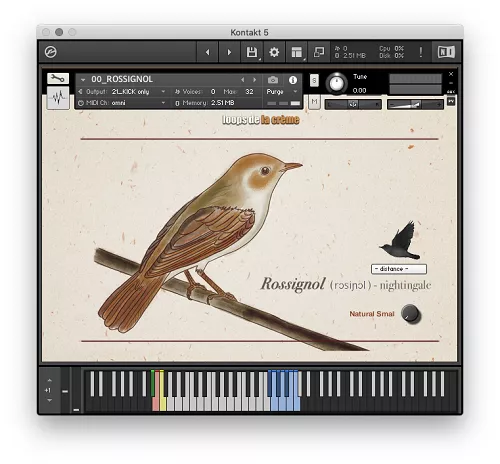Click the Disk 0% readout
Image resolution: width=500 pixels, height=464 pixels.
coord(391,56)
